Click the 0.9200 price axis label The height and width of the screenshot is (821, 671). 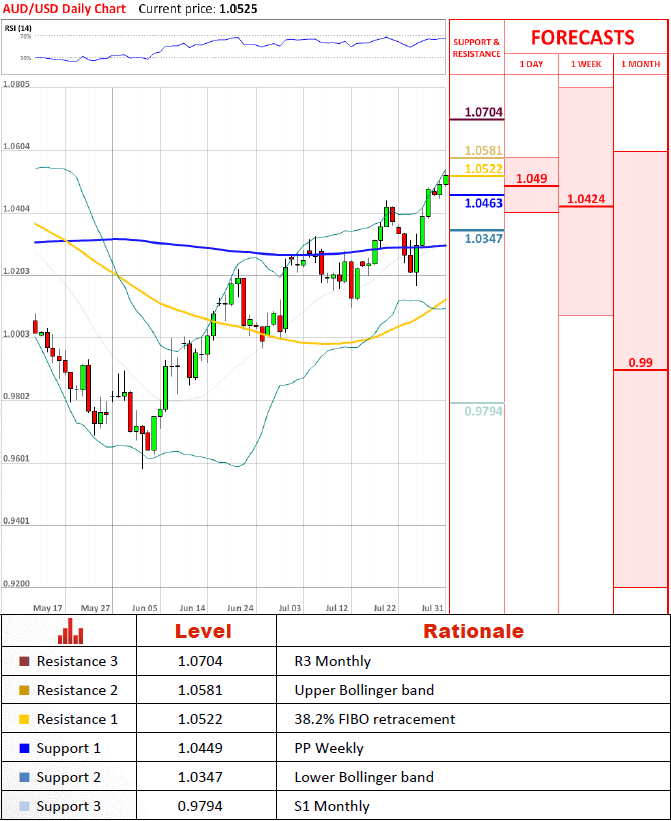click(x=16, y=584)
